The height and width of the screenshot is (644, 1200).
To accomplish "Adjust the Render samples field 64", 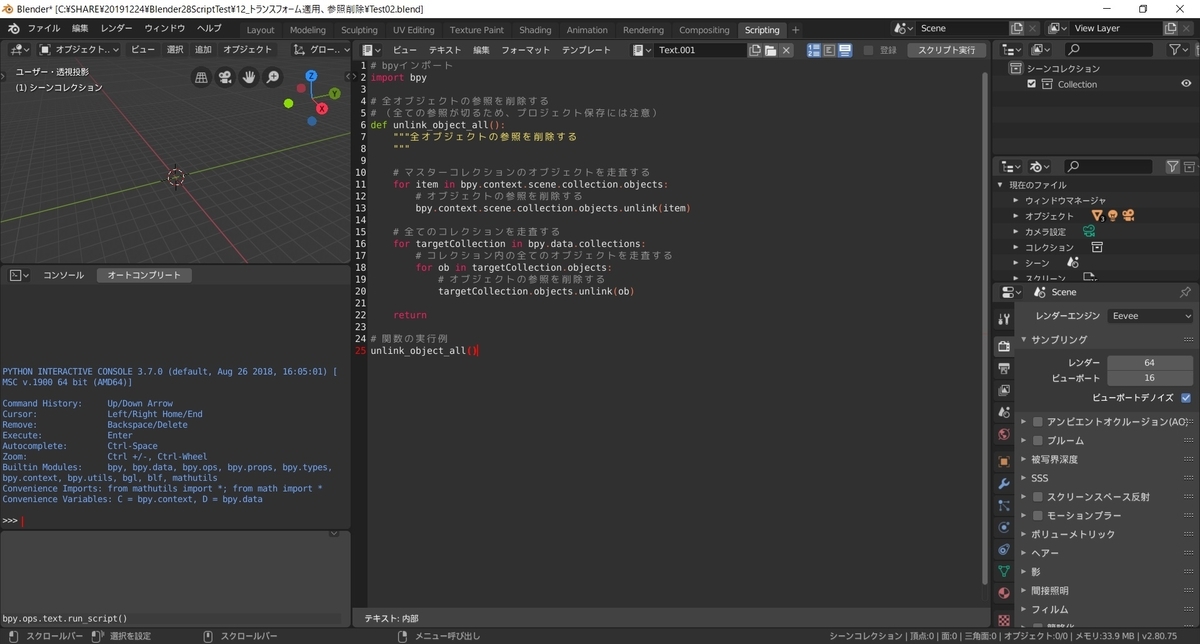I will (1149, 362).
